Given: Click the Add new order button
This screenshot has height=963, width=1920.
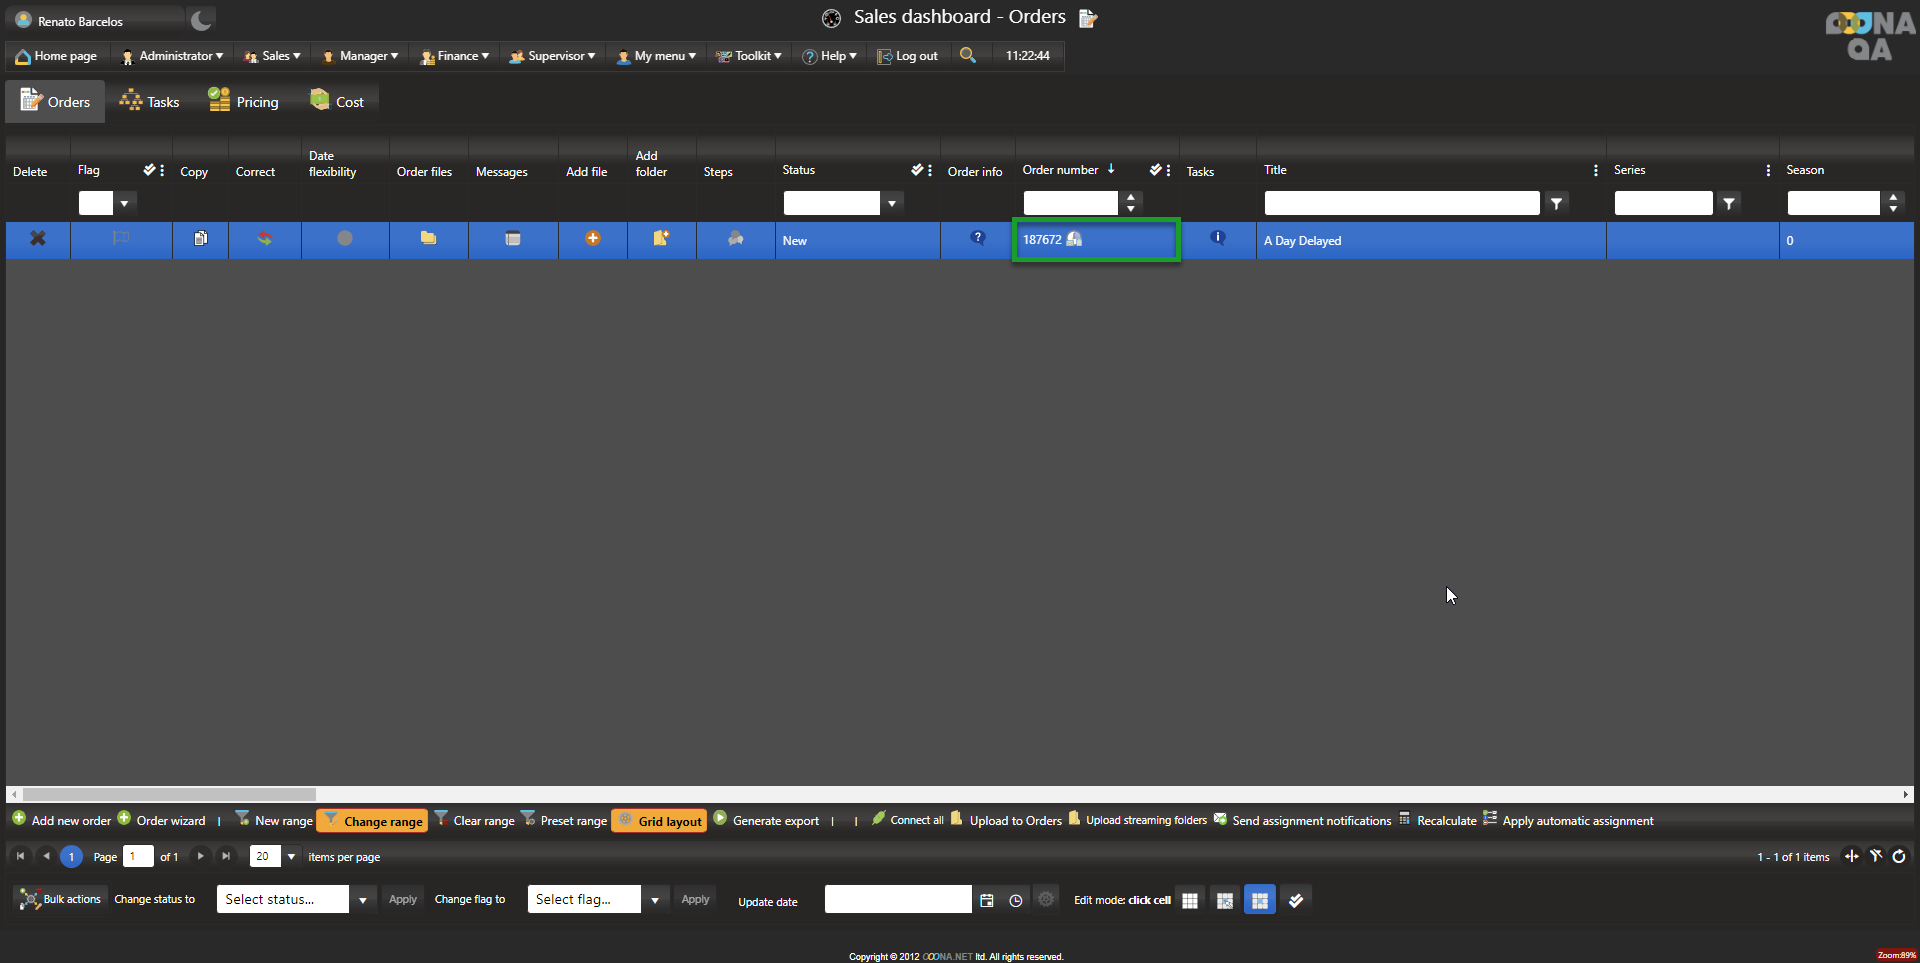Looking at the screenshot, I should click(62, 821).
